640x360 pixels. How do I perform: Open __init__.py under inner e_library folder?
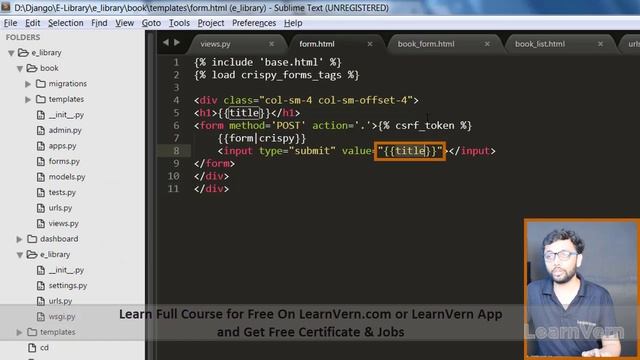tap(66, 270)
